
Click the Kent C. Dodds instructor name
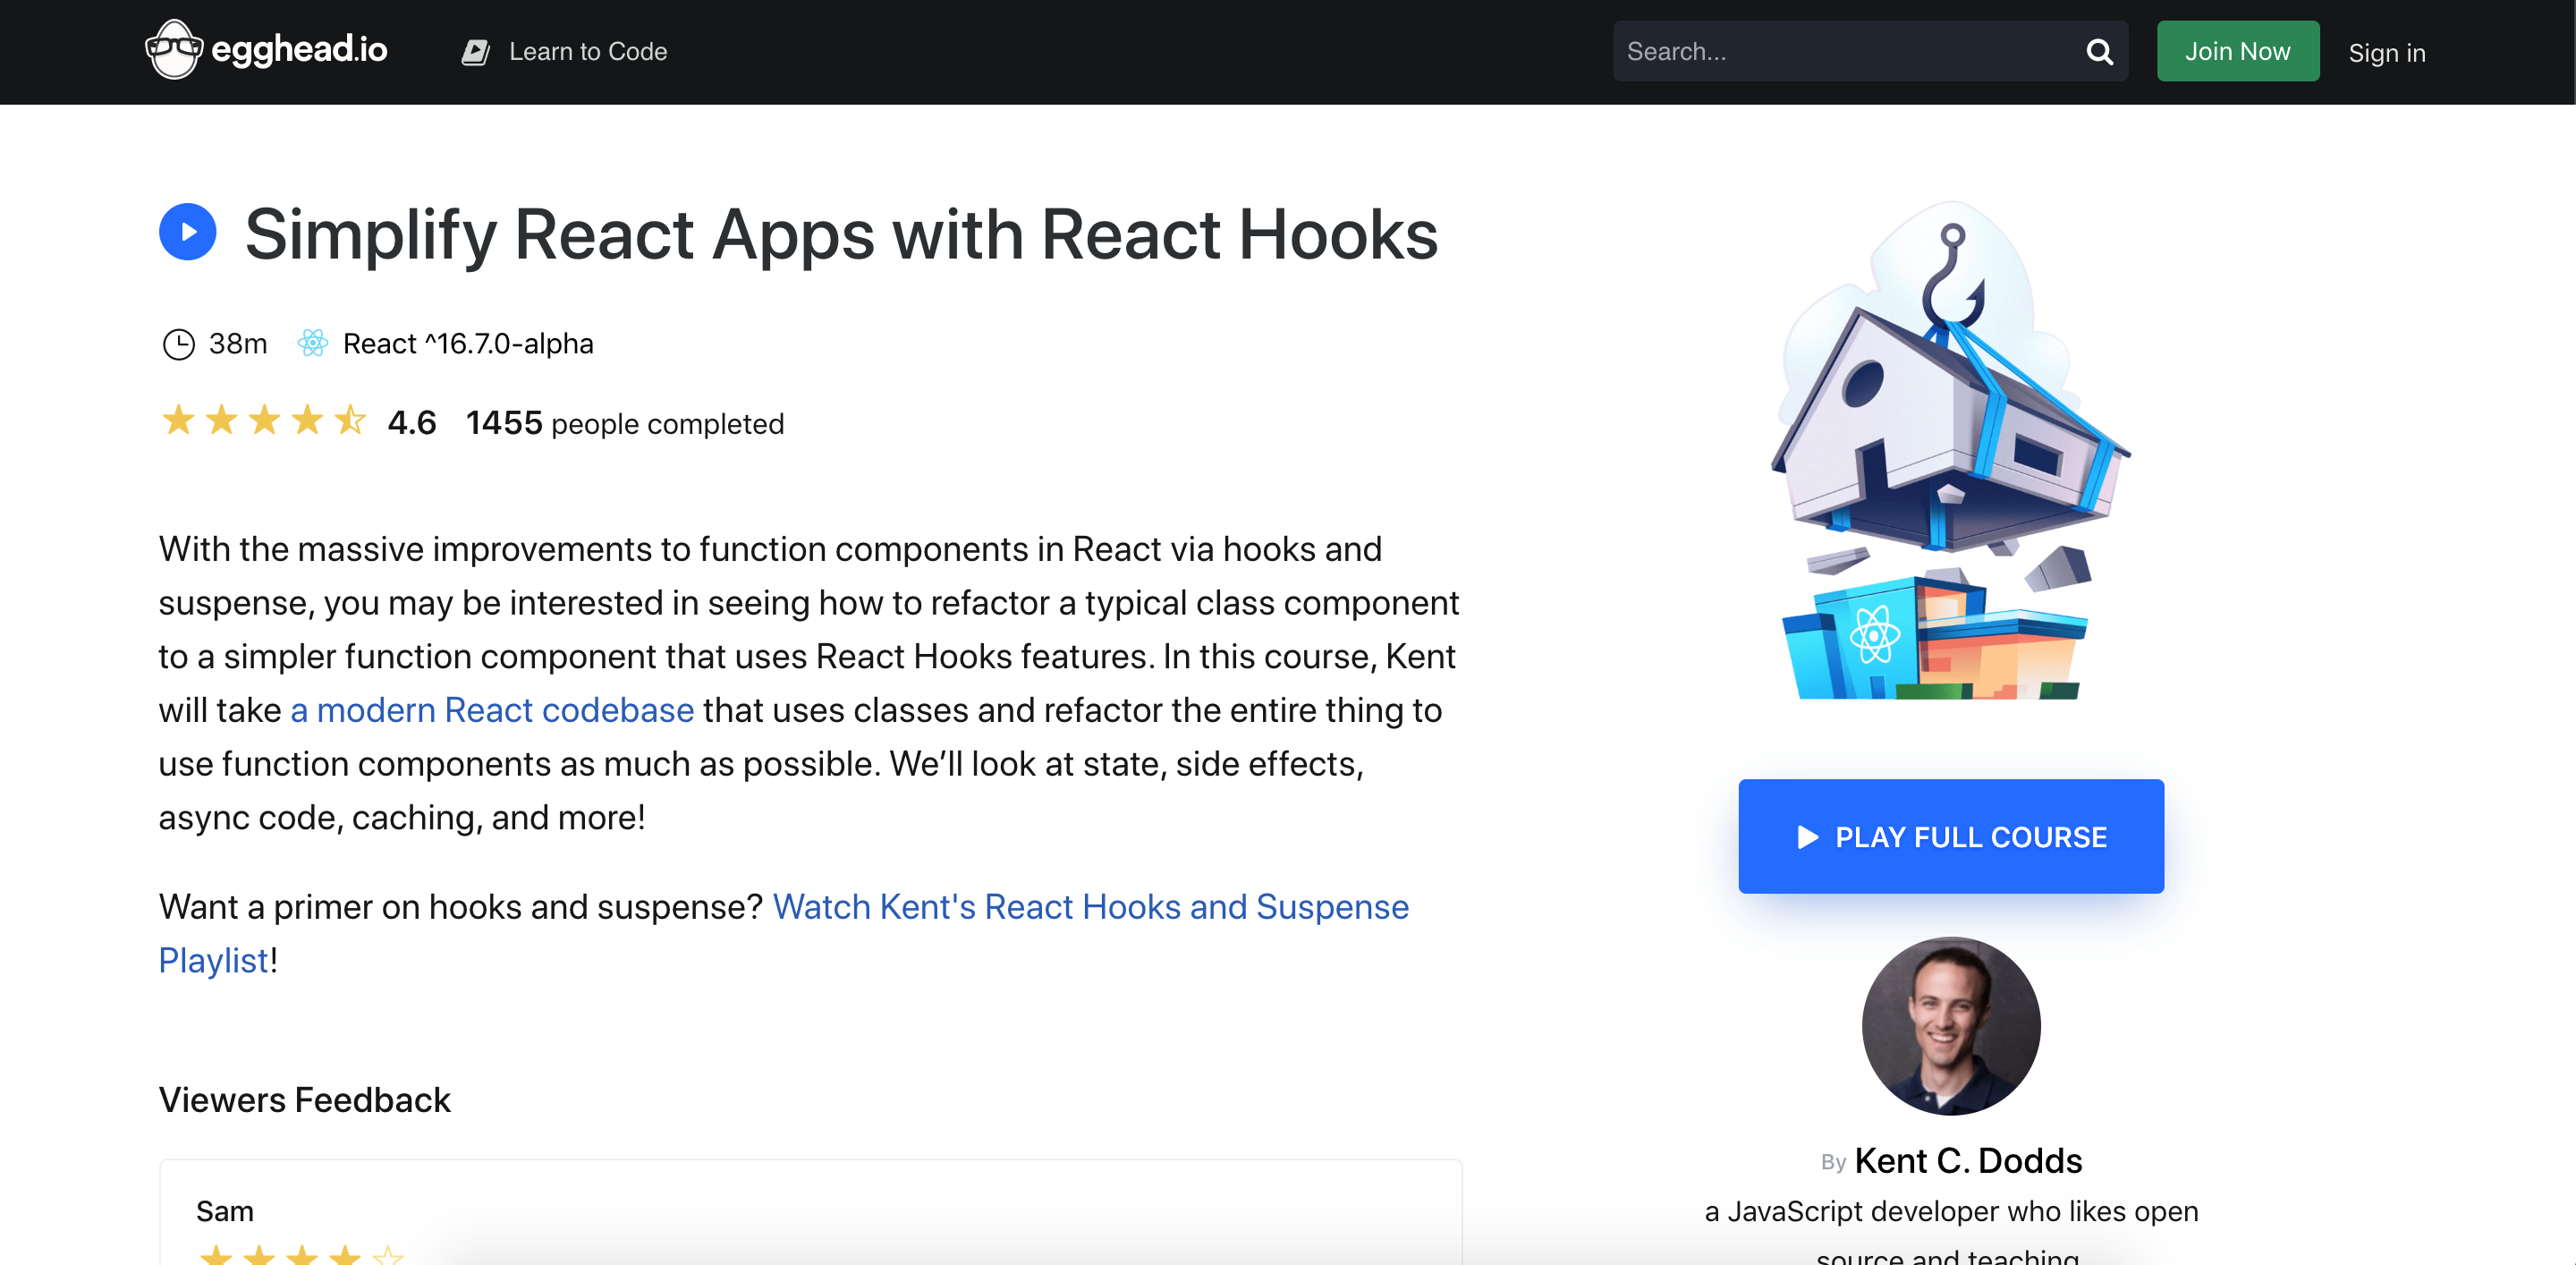click(1967, 1161)
